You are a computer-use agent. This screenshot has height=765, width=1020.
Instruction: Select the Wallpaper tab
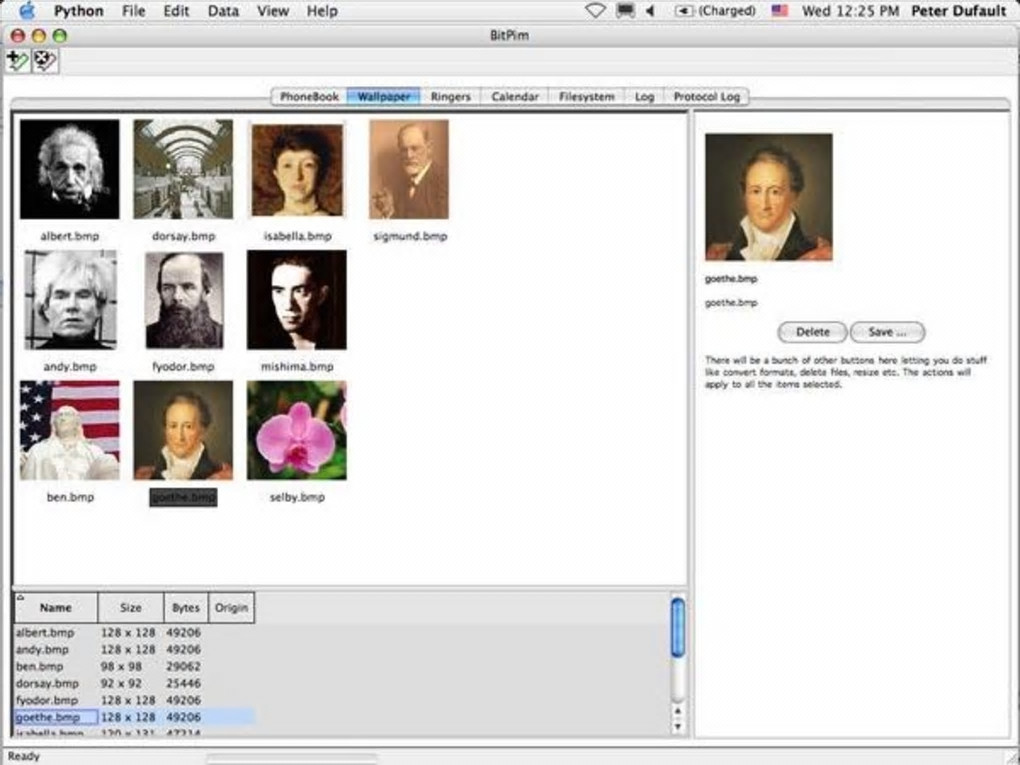384,96
